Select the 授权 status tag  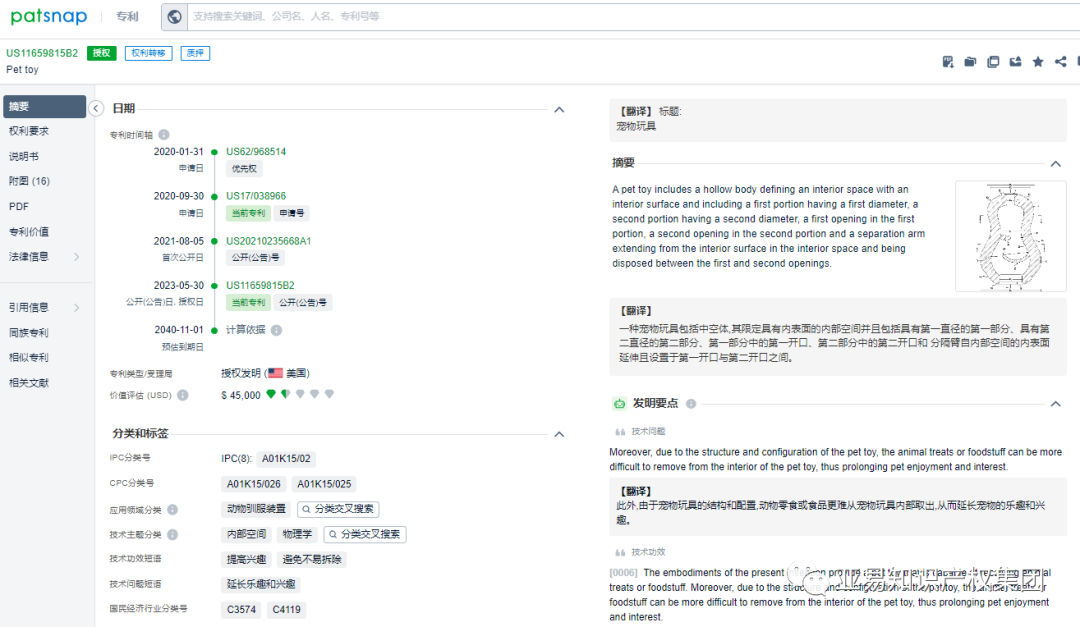[x=101, y=52]
